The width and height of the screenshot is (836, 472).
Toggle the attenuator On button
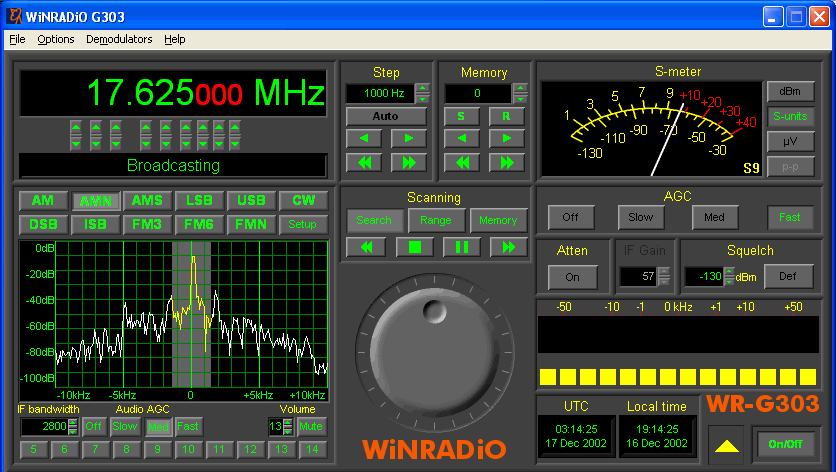click(x=572, y=277)
